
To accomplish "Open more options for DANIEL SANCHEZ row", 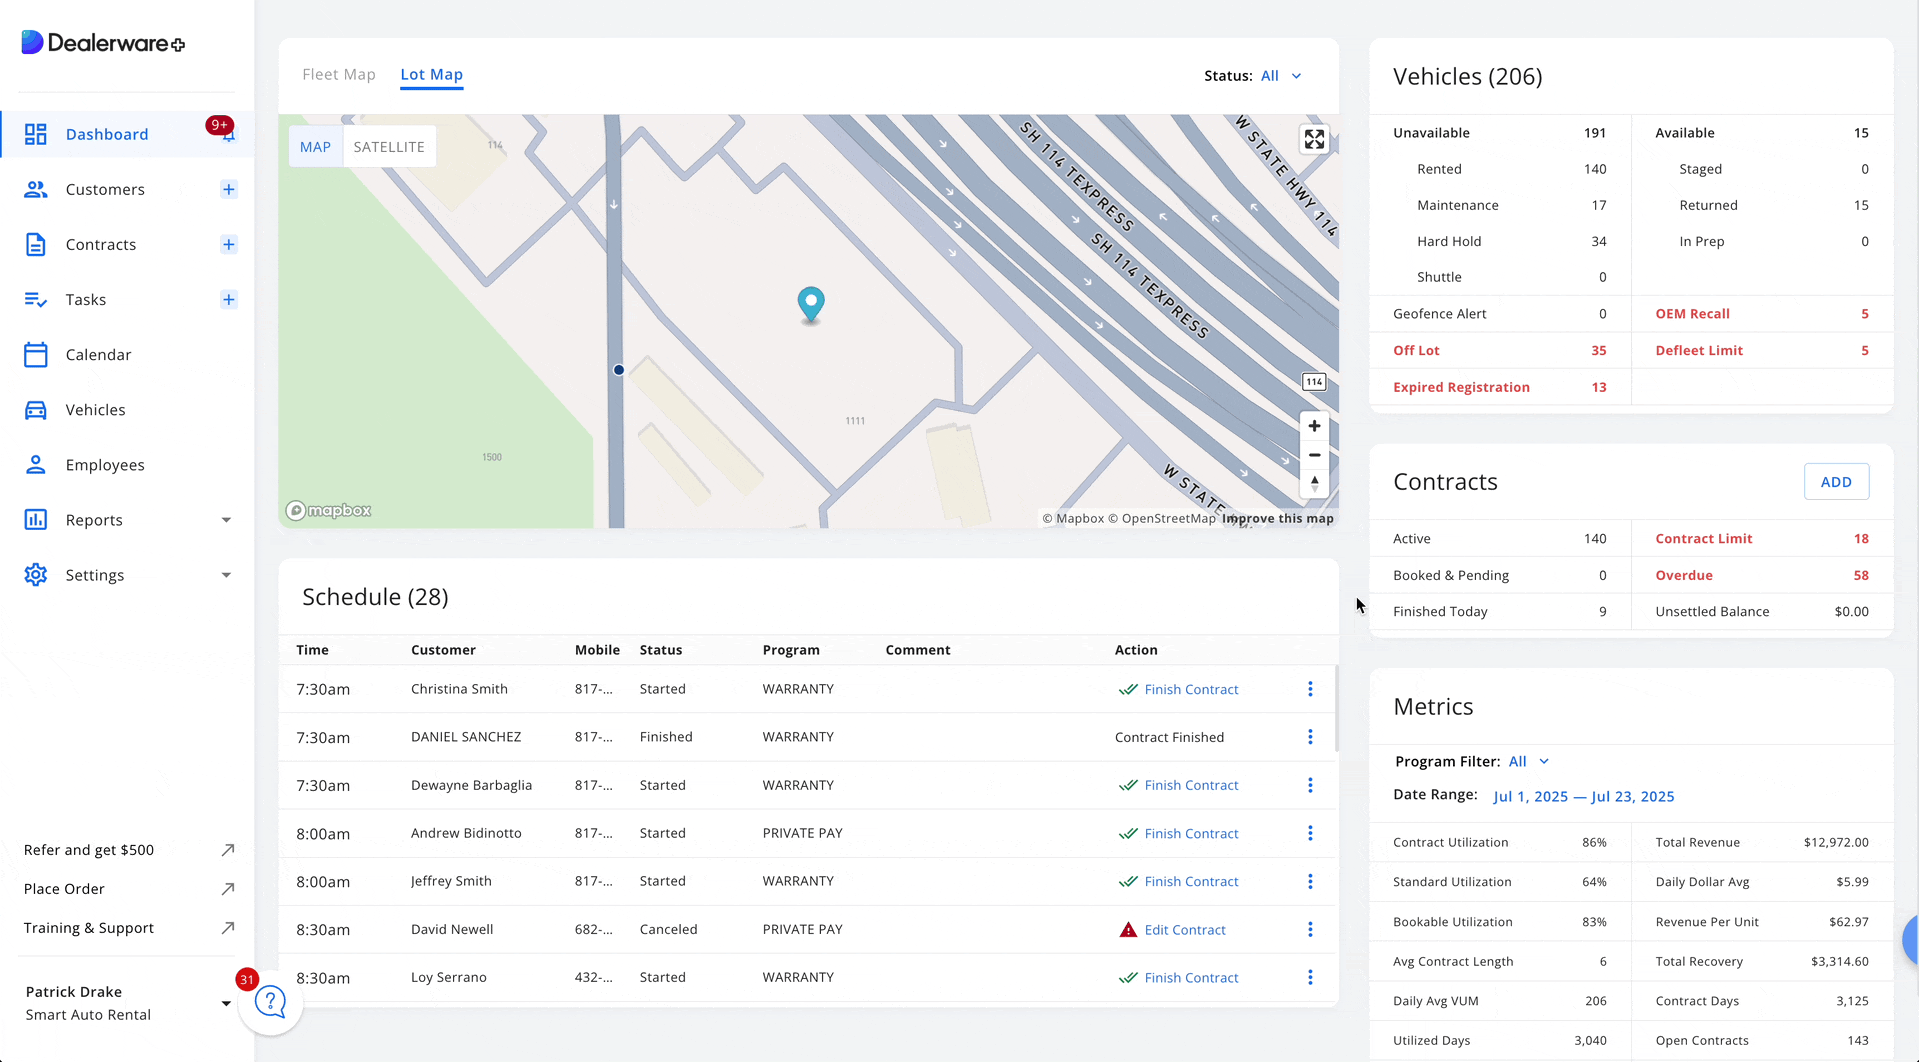I will coord(1310,737).
